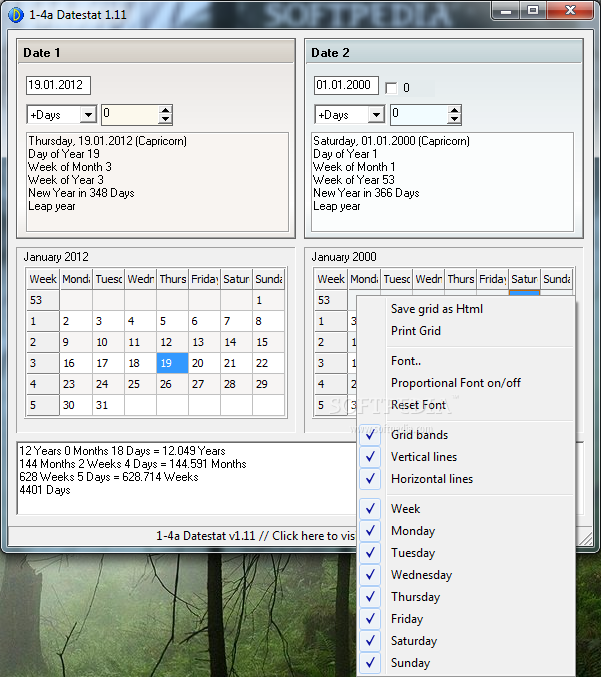Click 'Week of Year 53' in Date 2 info
Viewport: 601px width, 677px height.
coord(354,180)
